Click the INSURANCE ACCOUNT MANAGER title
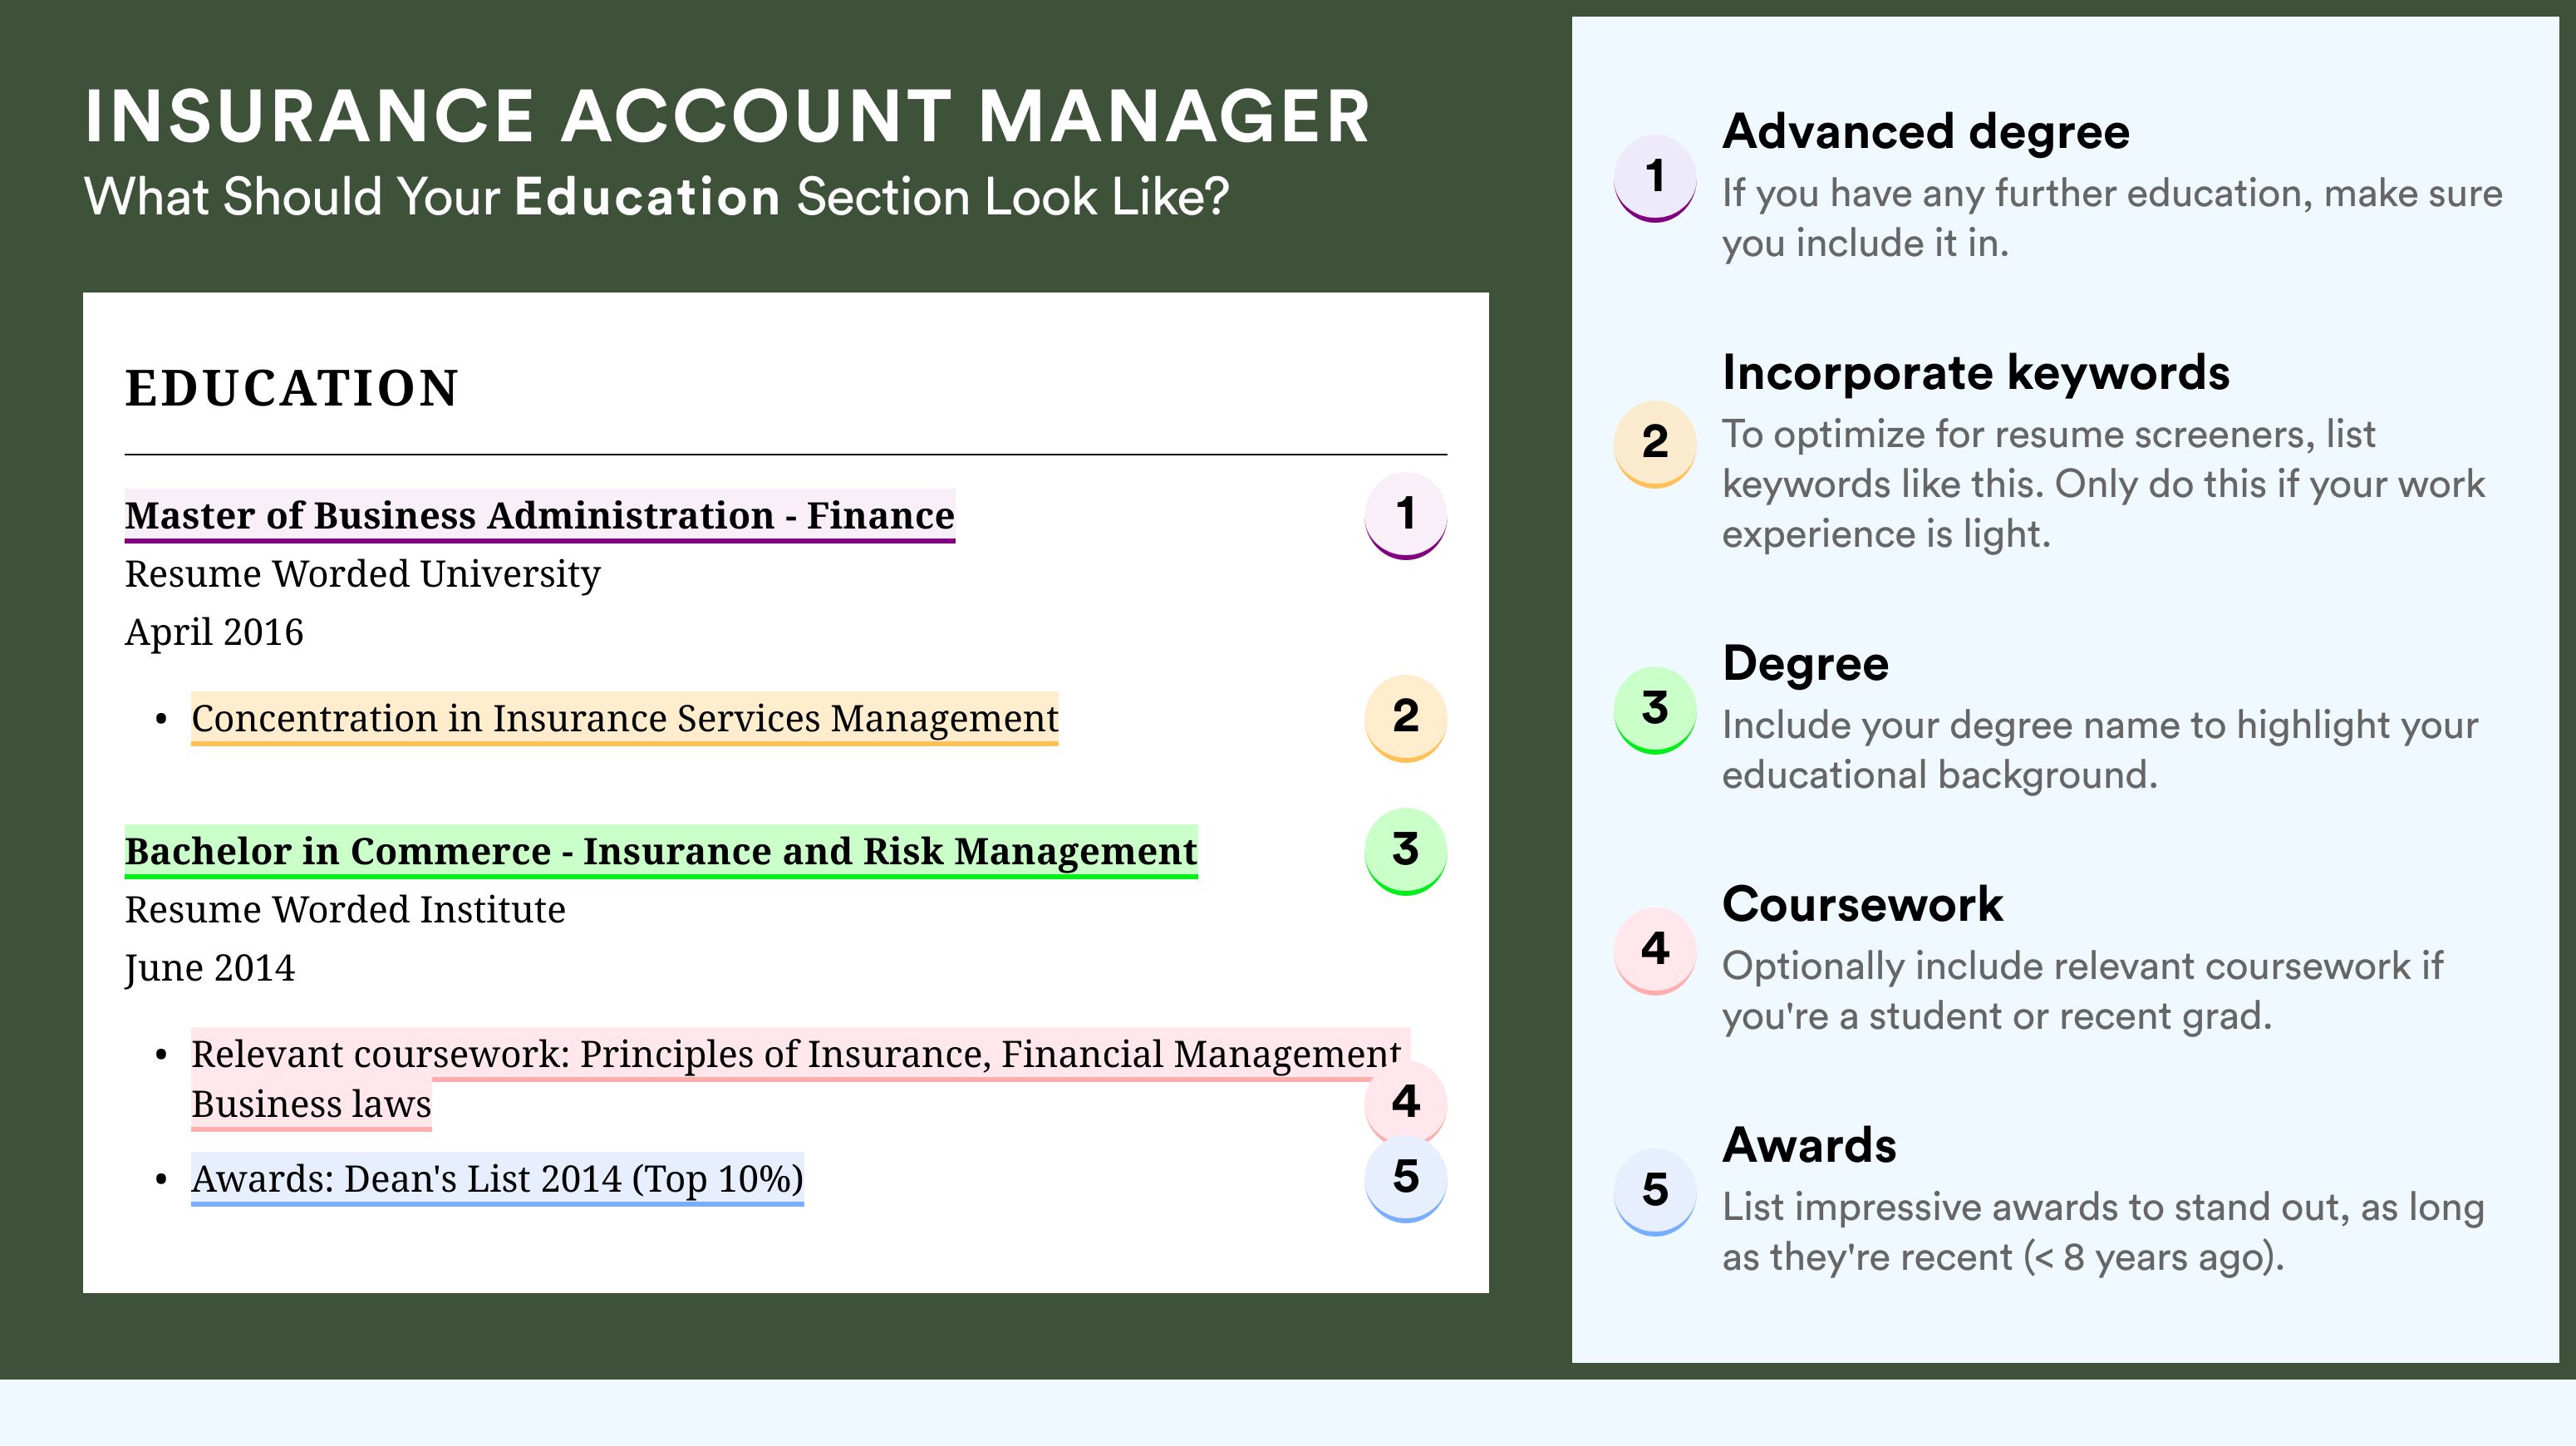This screenshot has width=2576, height=1446. [727, 117]
